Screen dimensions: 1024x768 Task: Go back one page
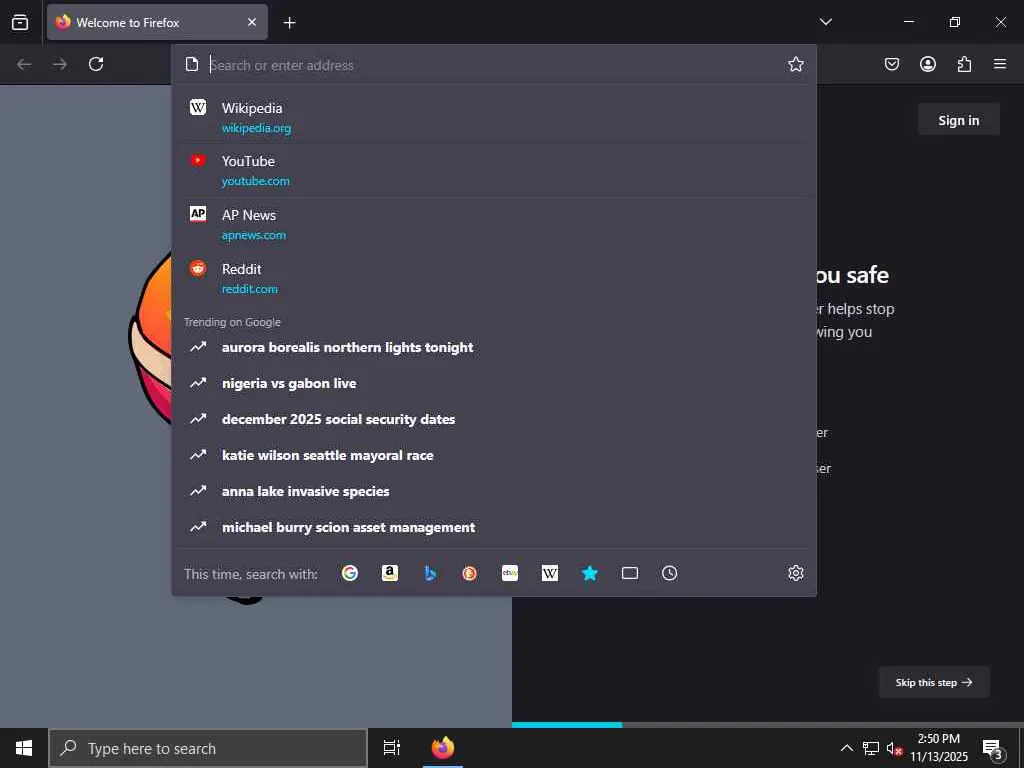pos(24,64)
